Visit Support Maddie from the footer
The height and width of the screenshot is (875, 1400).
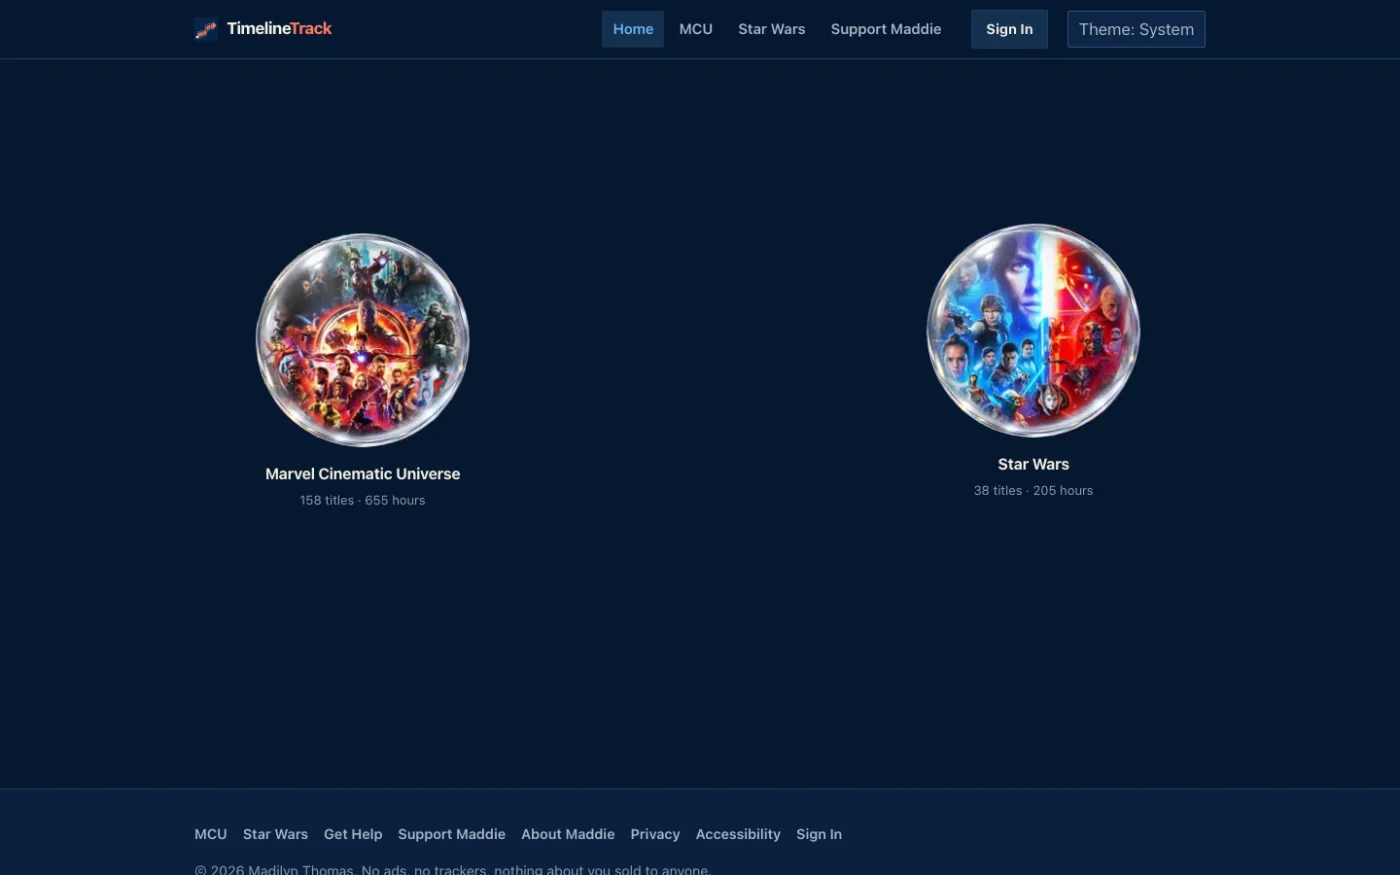pyautogui.click(x=452, y=834)
